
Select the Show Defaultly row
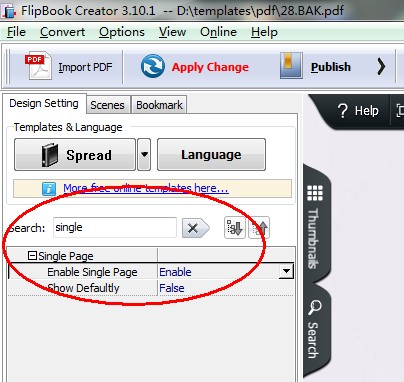coord(151,288)
